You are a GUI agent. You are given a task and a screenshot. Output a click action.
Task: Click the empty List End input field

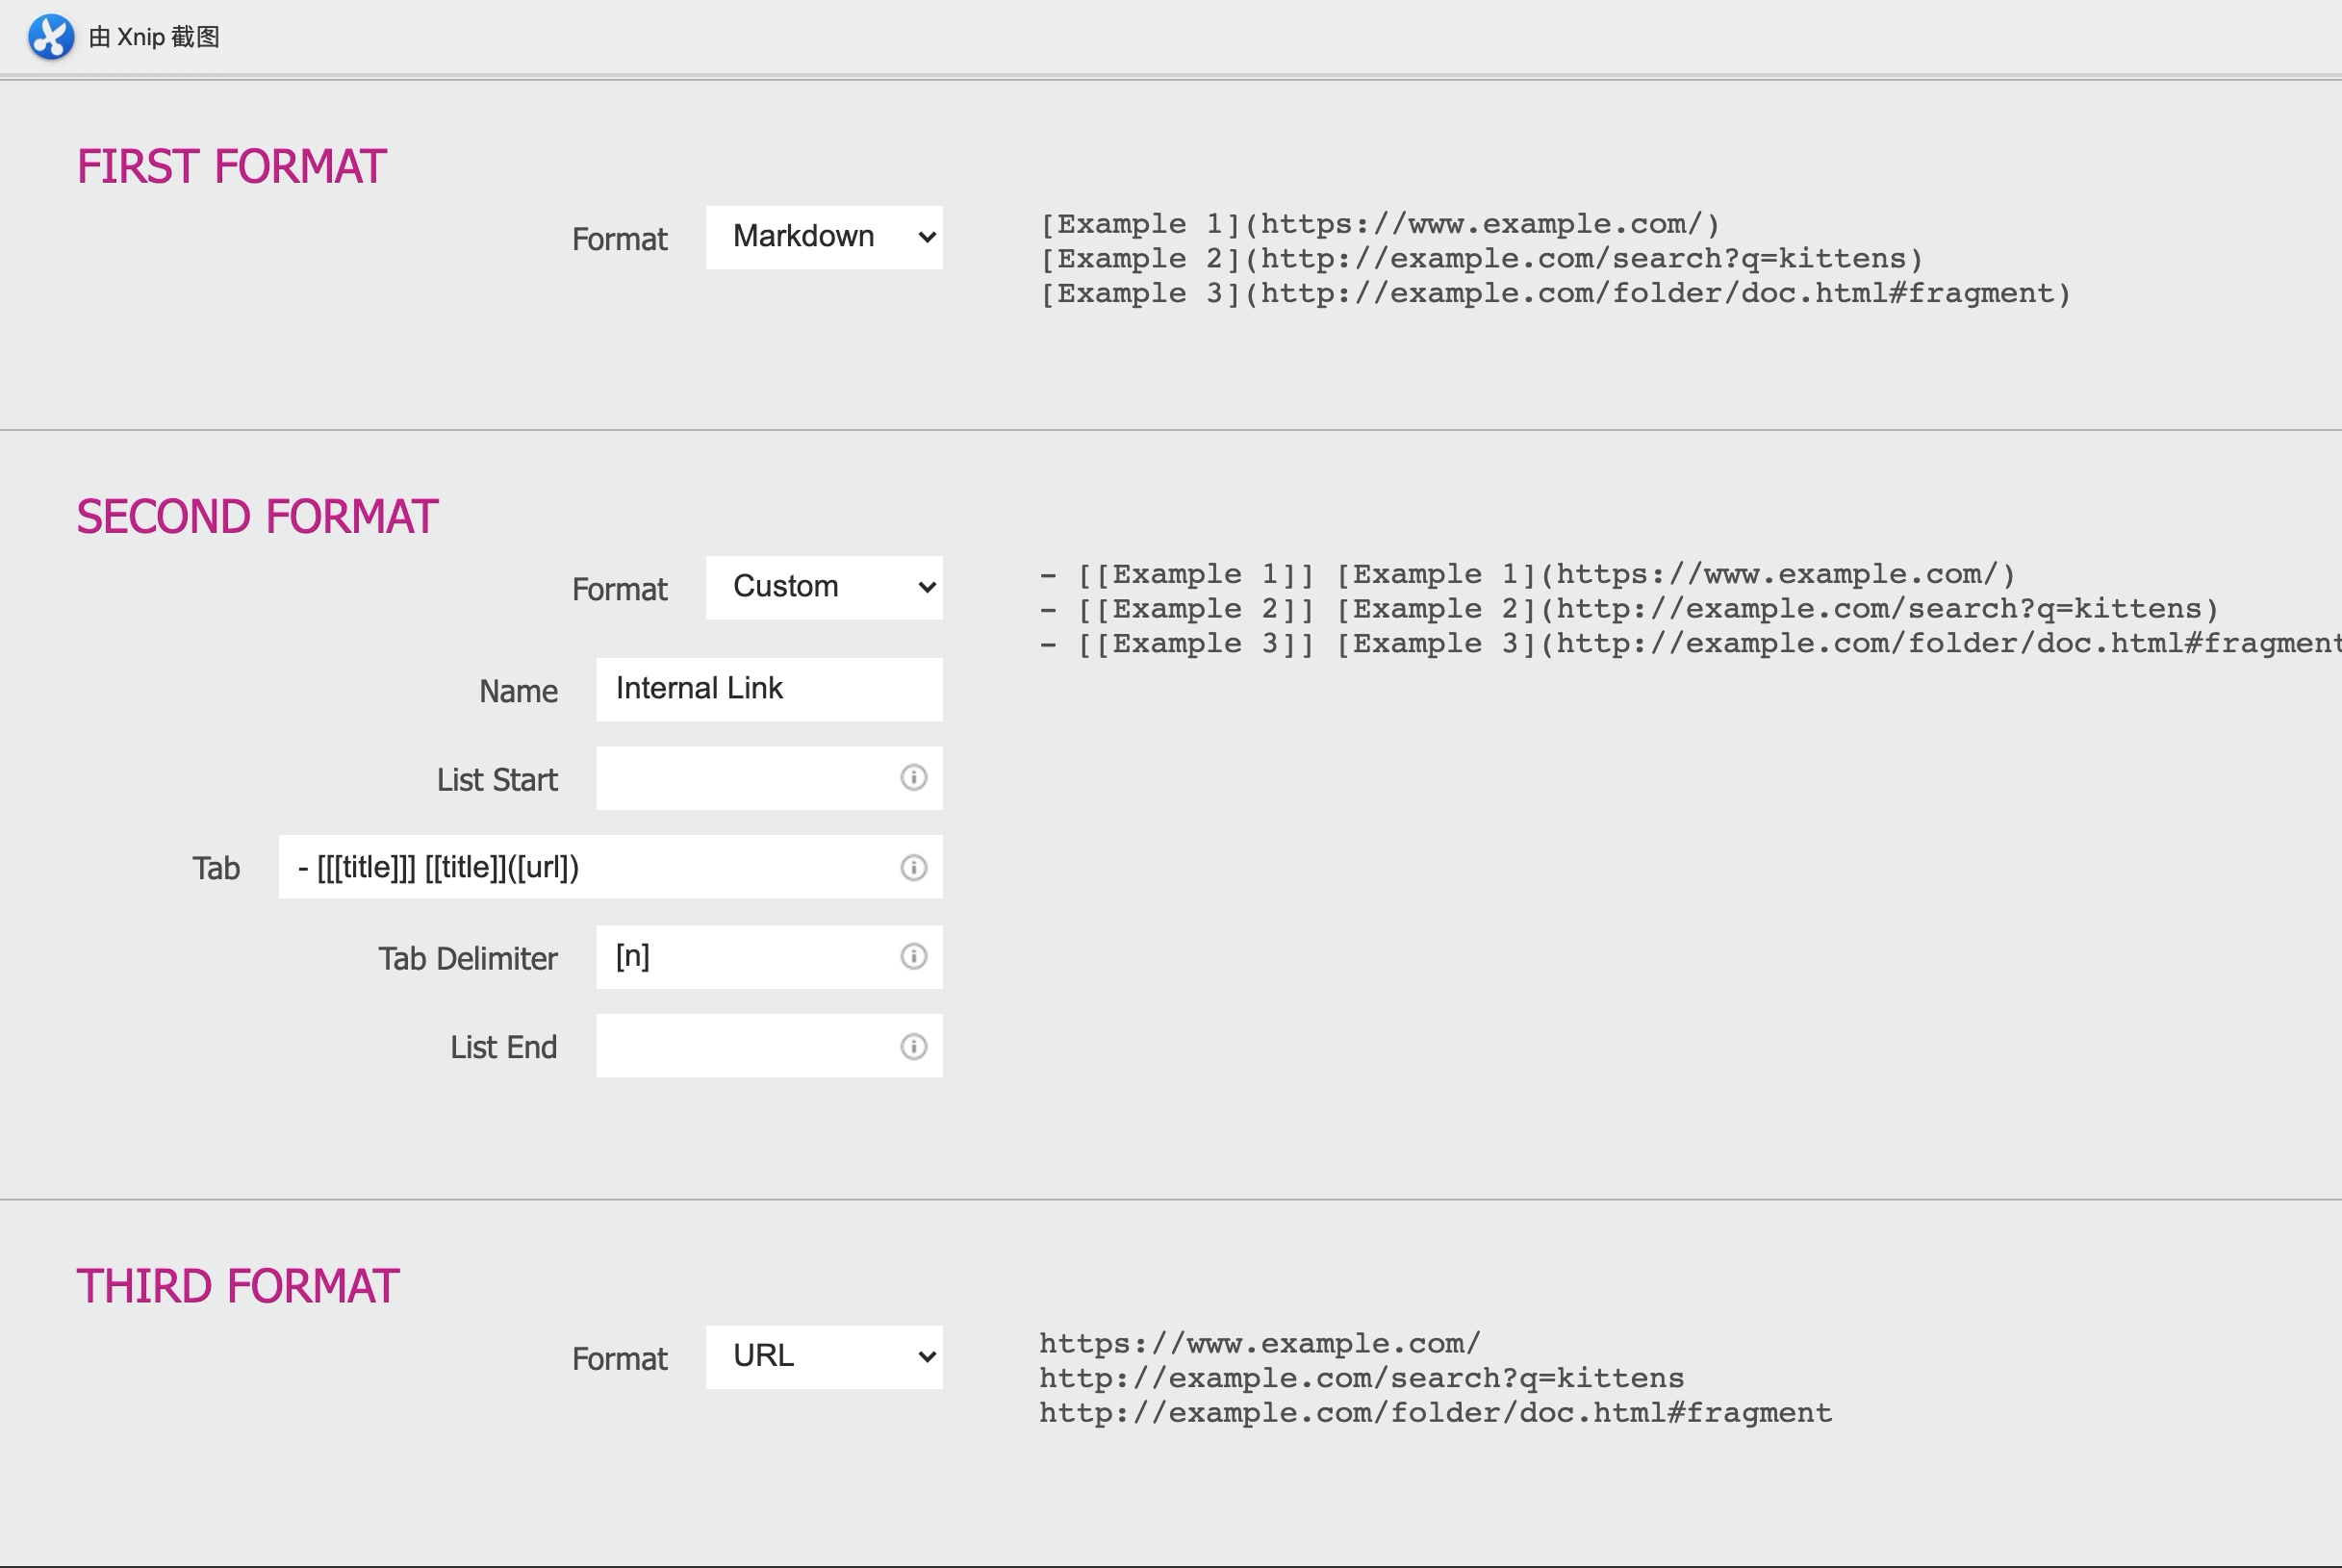point(745,1046)
